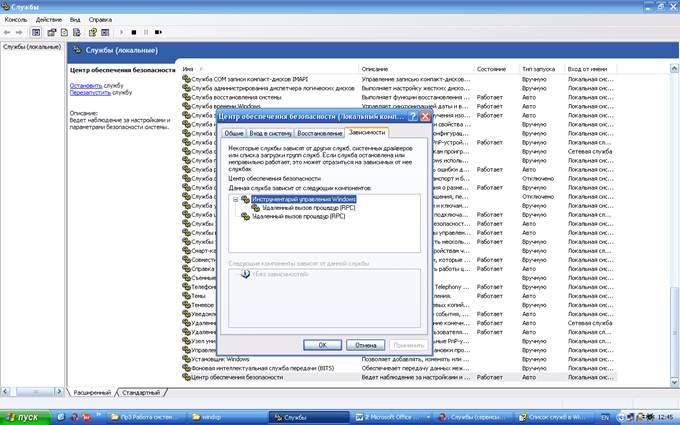
Task: Click the Export list toolbar icon
Action: 77,33
